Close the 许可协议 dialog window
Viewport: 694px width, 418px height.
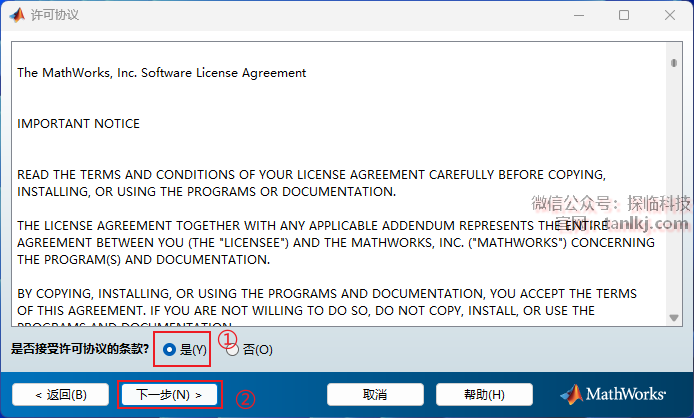click(x=671, y=15)
